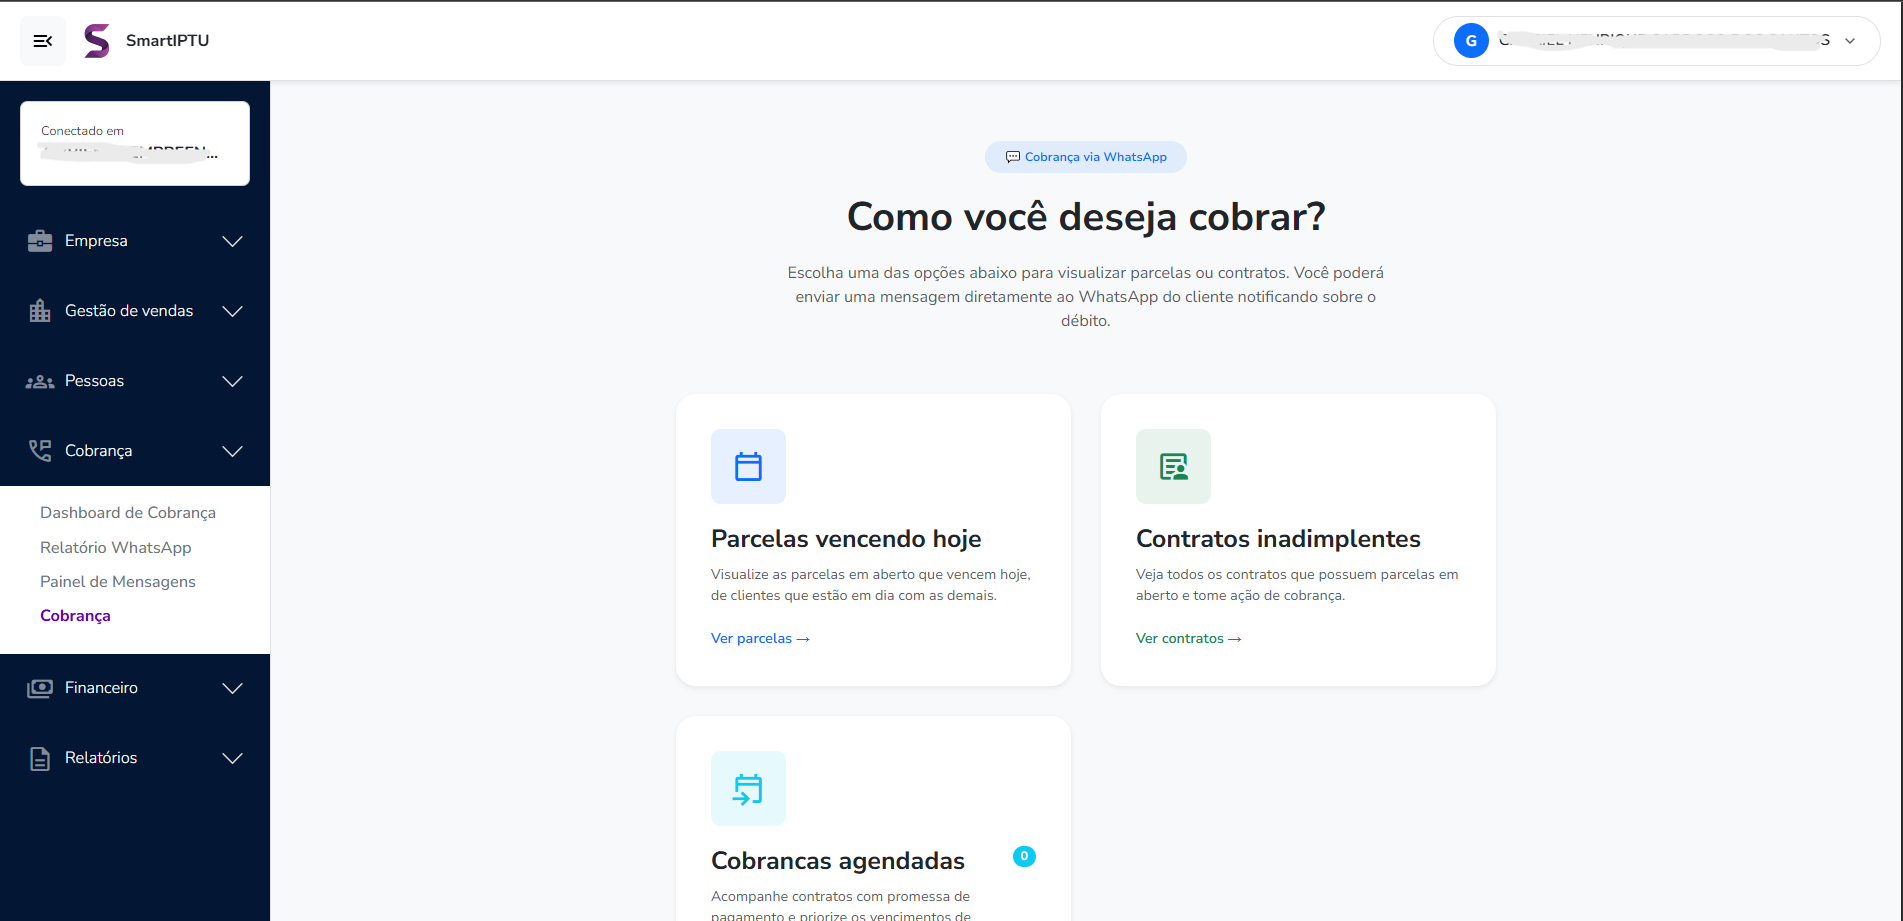Follow the Ver contratos link
This screenshot has width=1903, height=921.
(1188, 638)
